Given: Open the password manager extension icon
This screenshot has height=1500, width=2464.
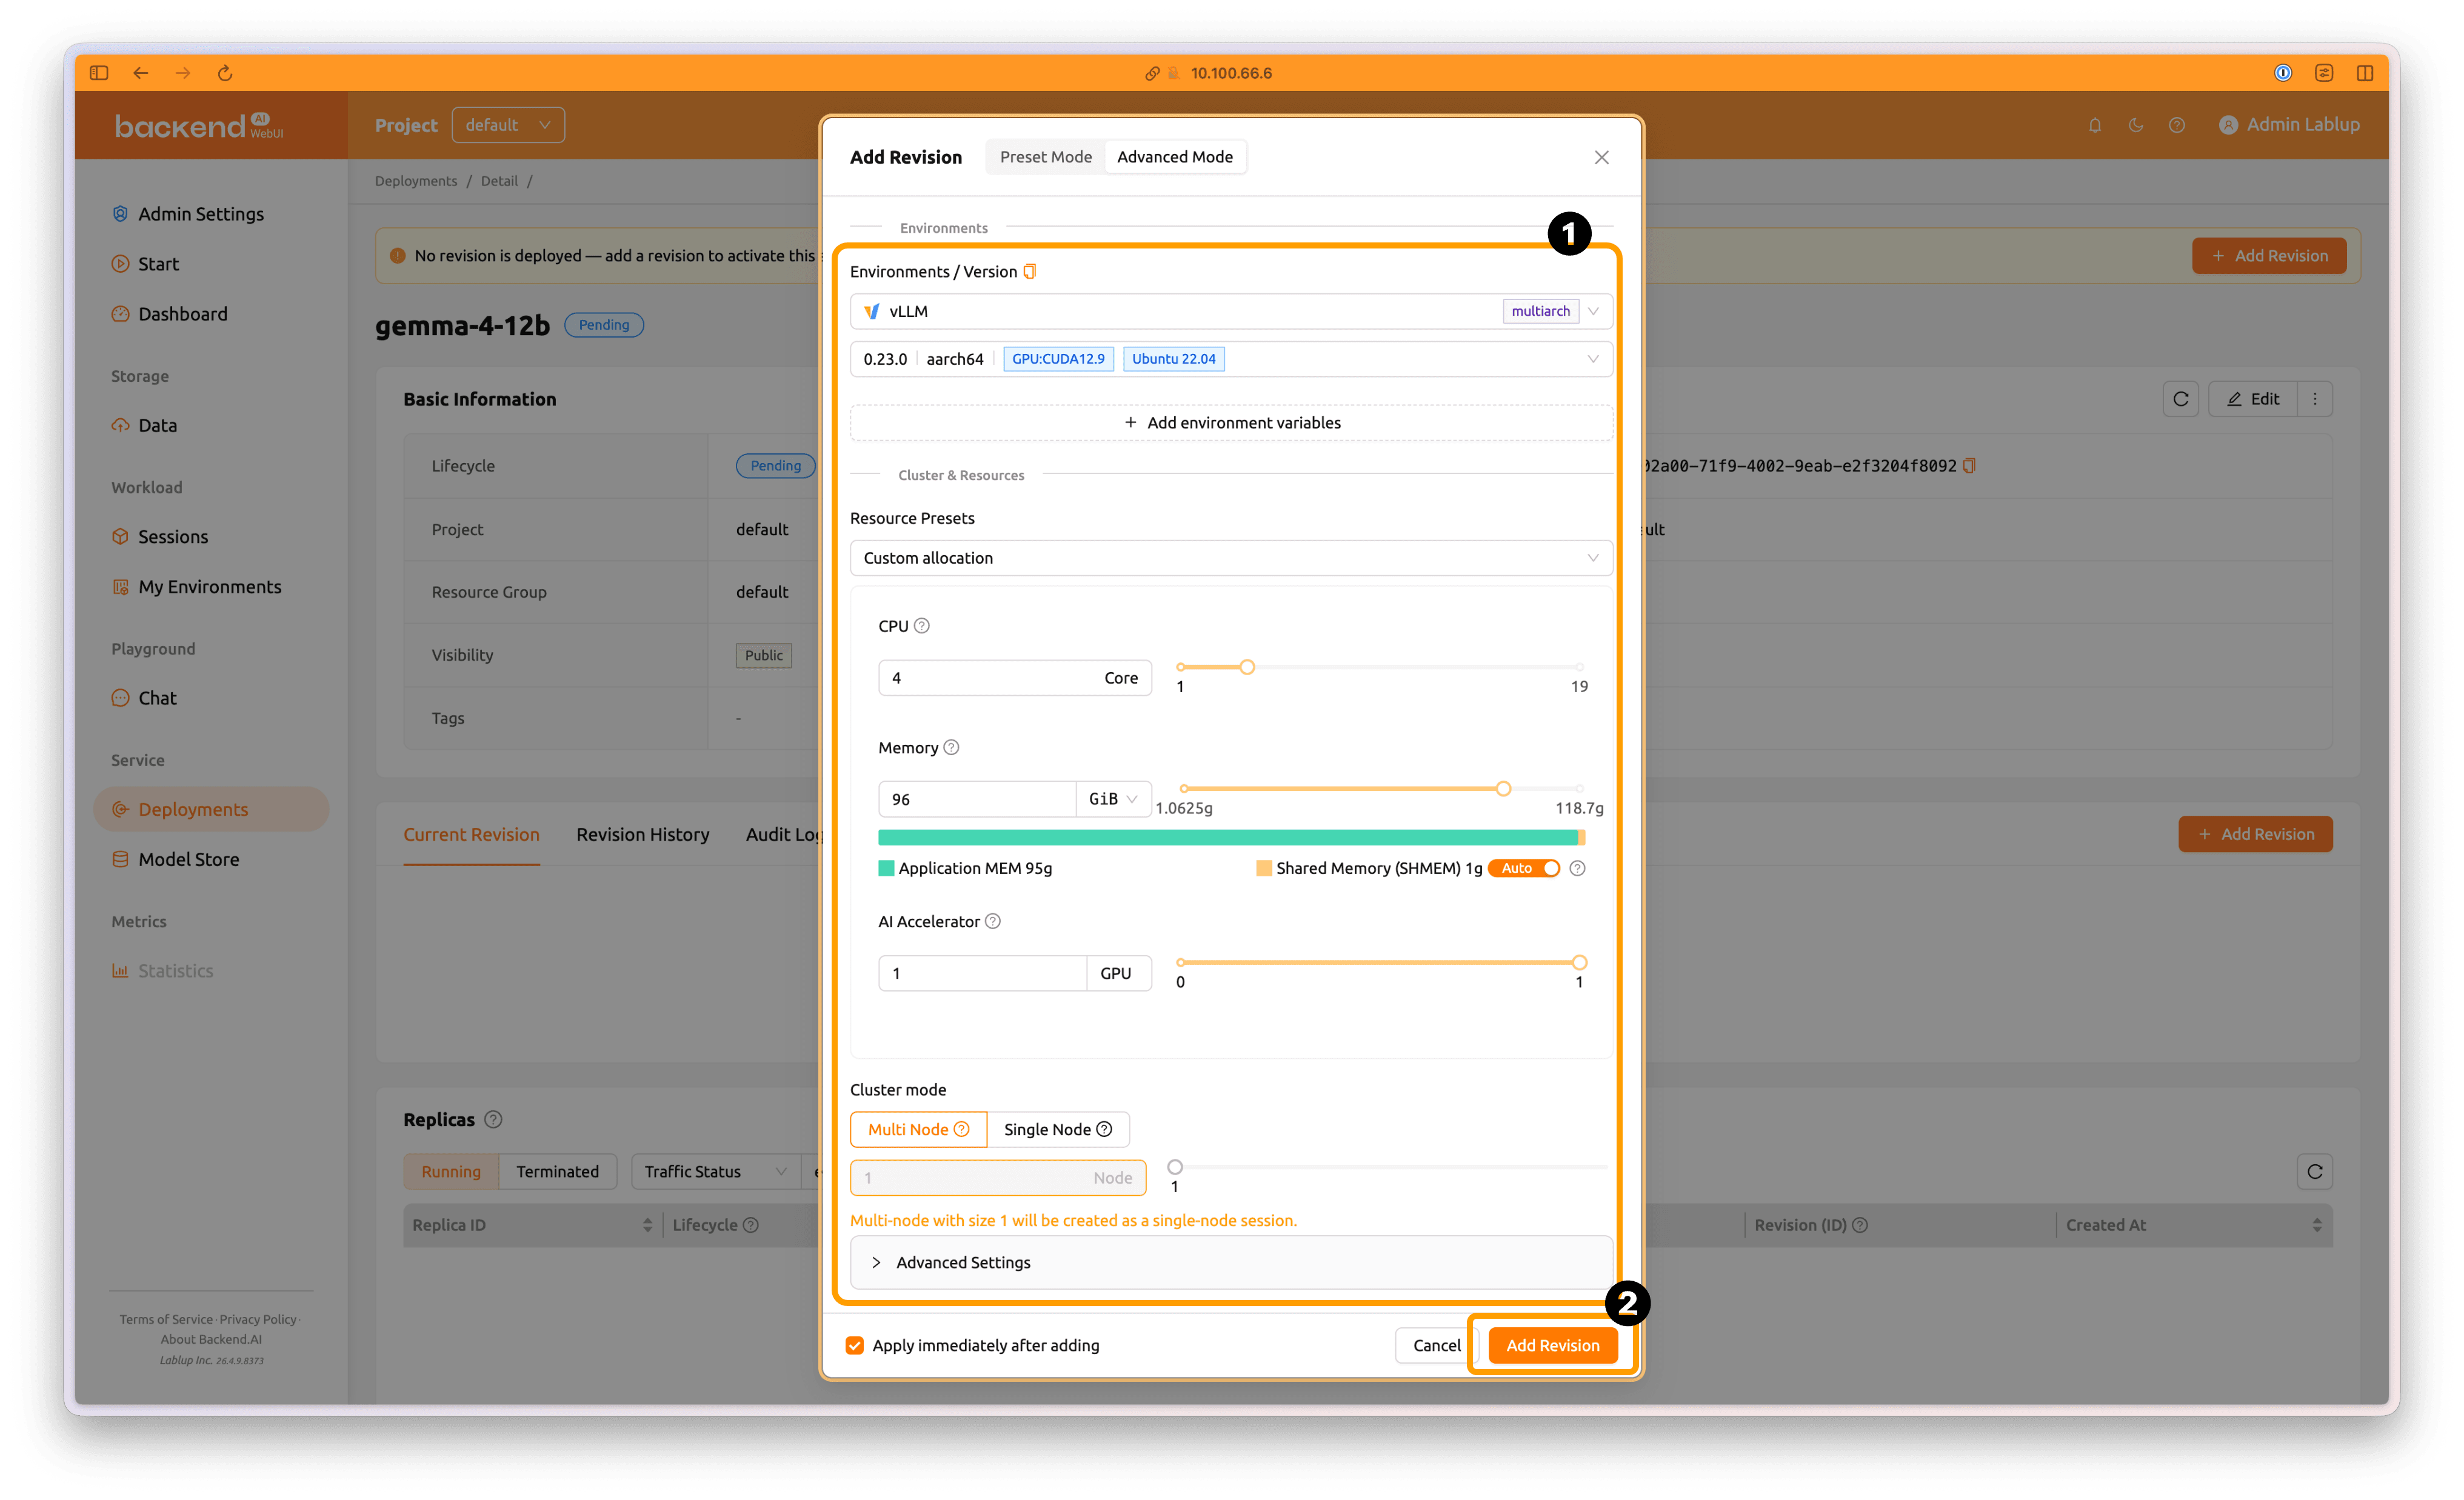Looking at the screenshot, I should pyautogui.click(x=2283, y=73).
